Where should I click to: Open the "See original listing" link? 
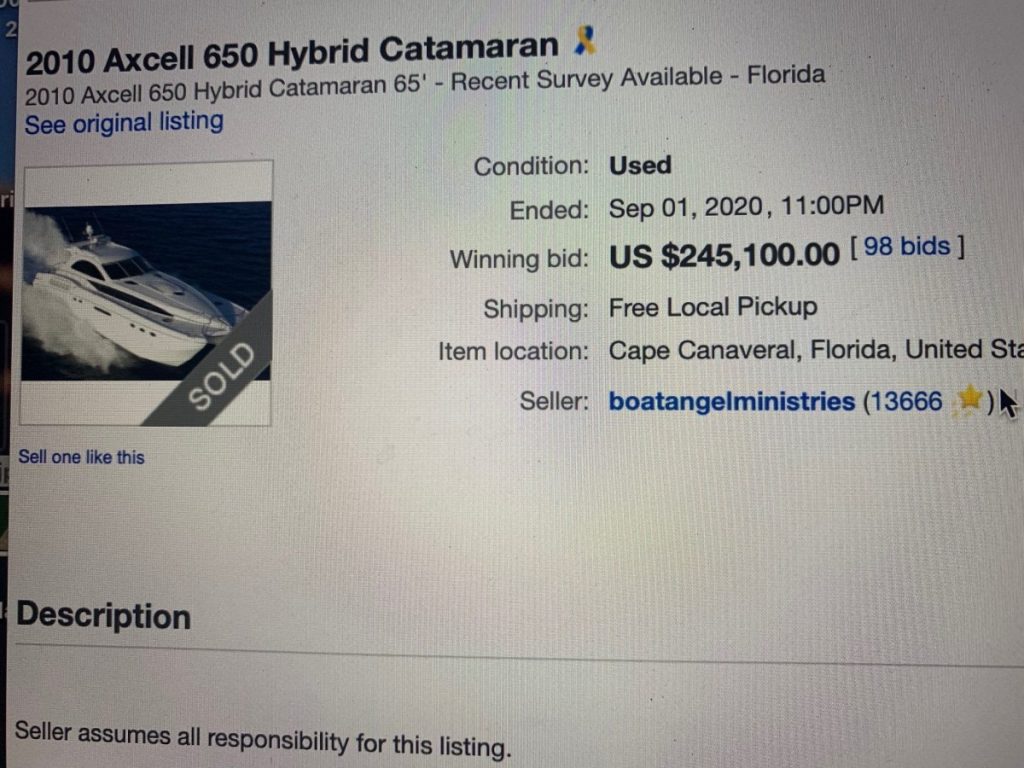pyautogui.click(x=124, y=124)
